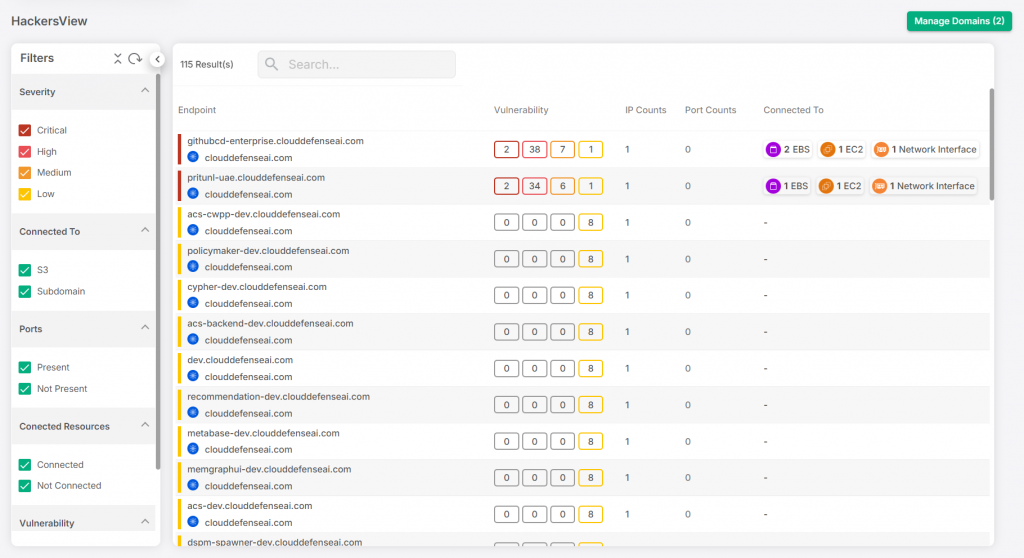
Task: Disable the Not Present ports checkbox
Action: point(26,389)
